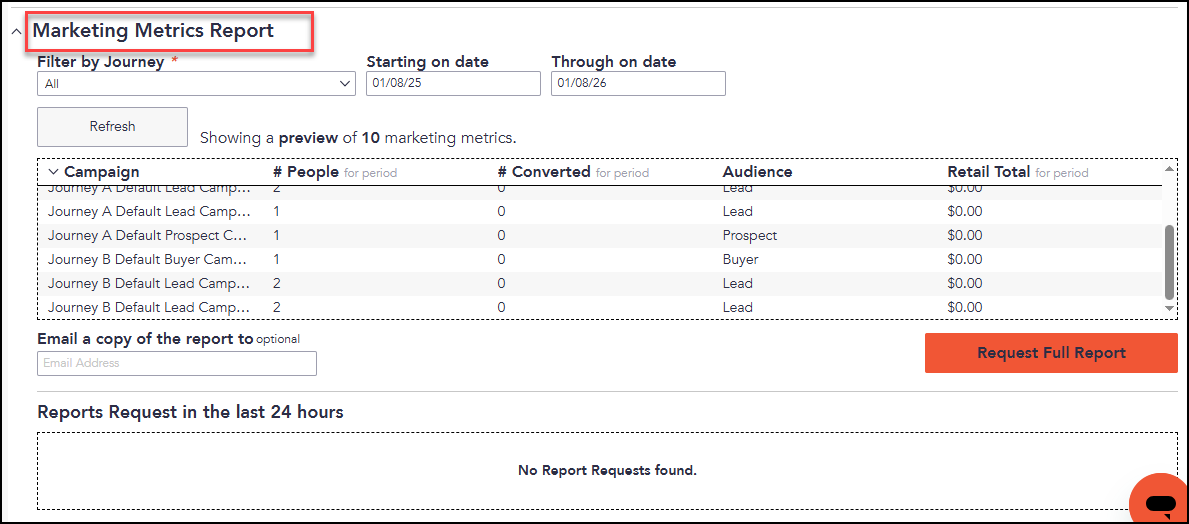Click the Starting on date field

[453, 83]
